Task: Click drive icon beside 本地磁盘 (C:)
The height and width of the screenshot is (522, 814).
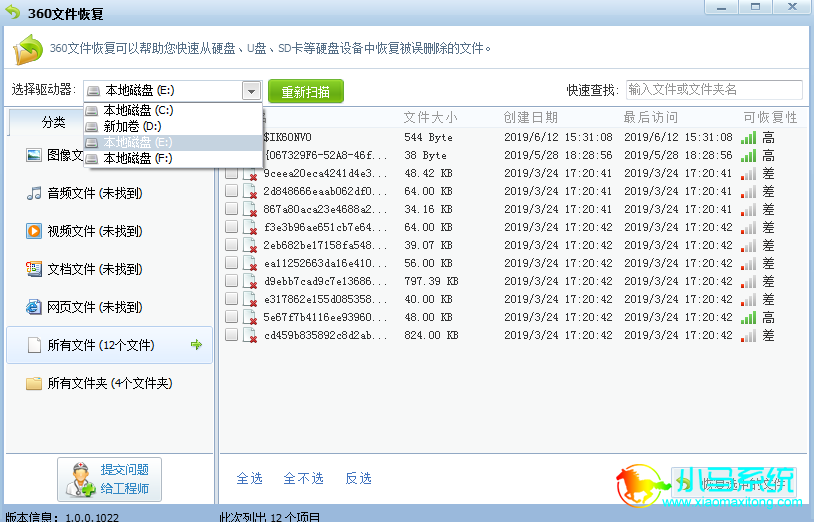Action: click(91, 111)
